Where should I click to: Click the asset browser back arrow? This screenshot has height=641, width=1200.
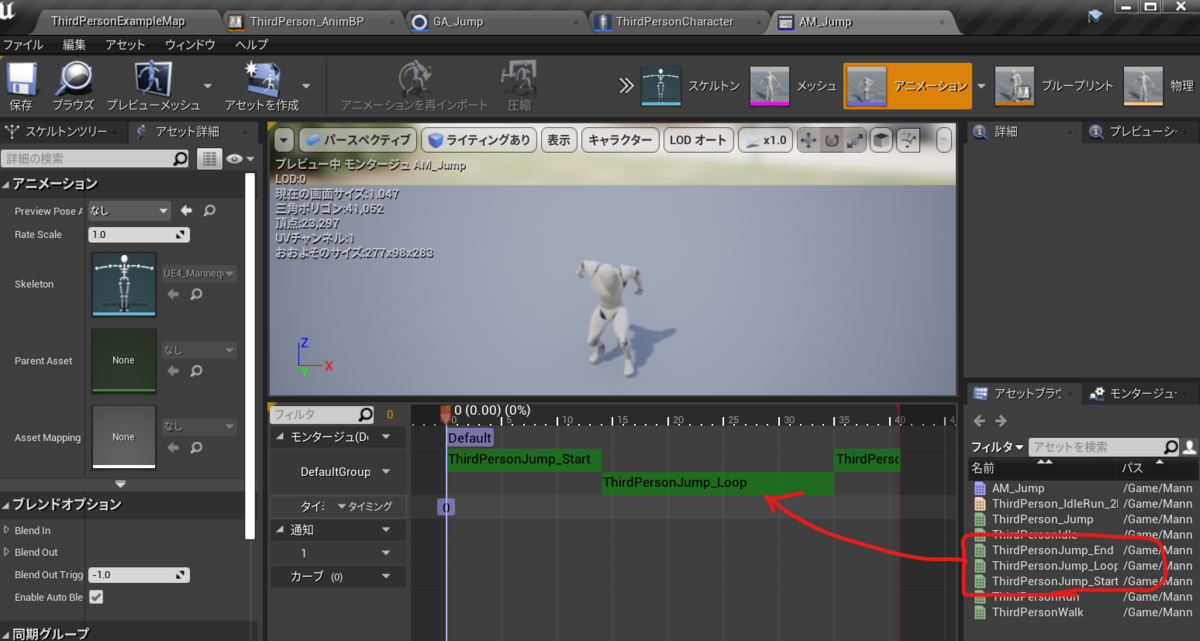tap(980, 421)
